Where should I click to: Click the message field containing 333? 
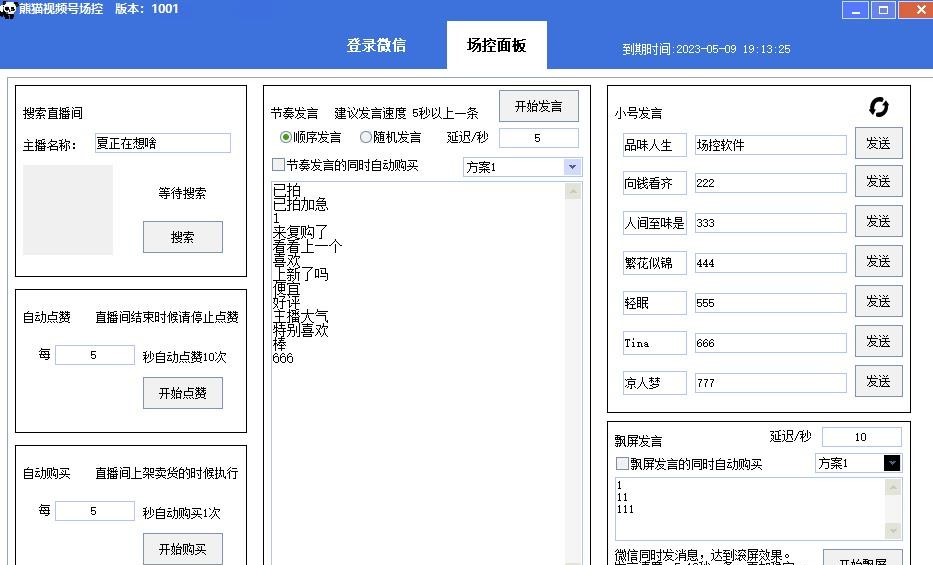[x=771, y=223]
